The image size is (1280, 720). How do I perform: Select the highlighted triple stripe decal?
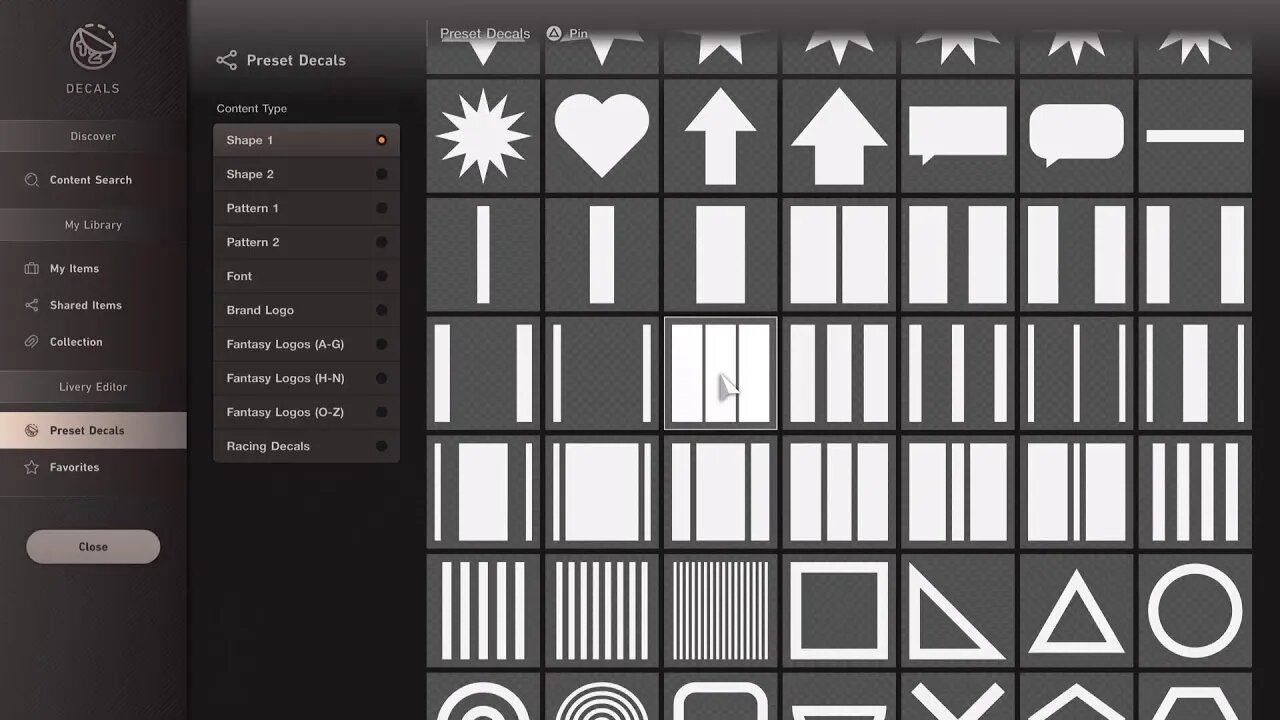click(x=720, y=373)
